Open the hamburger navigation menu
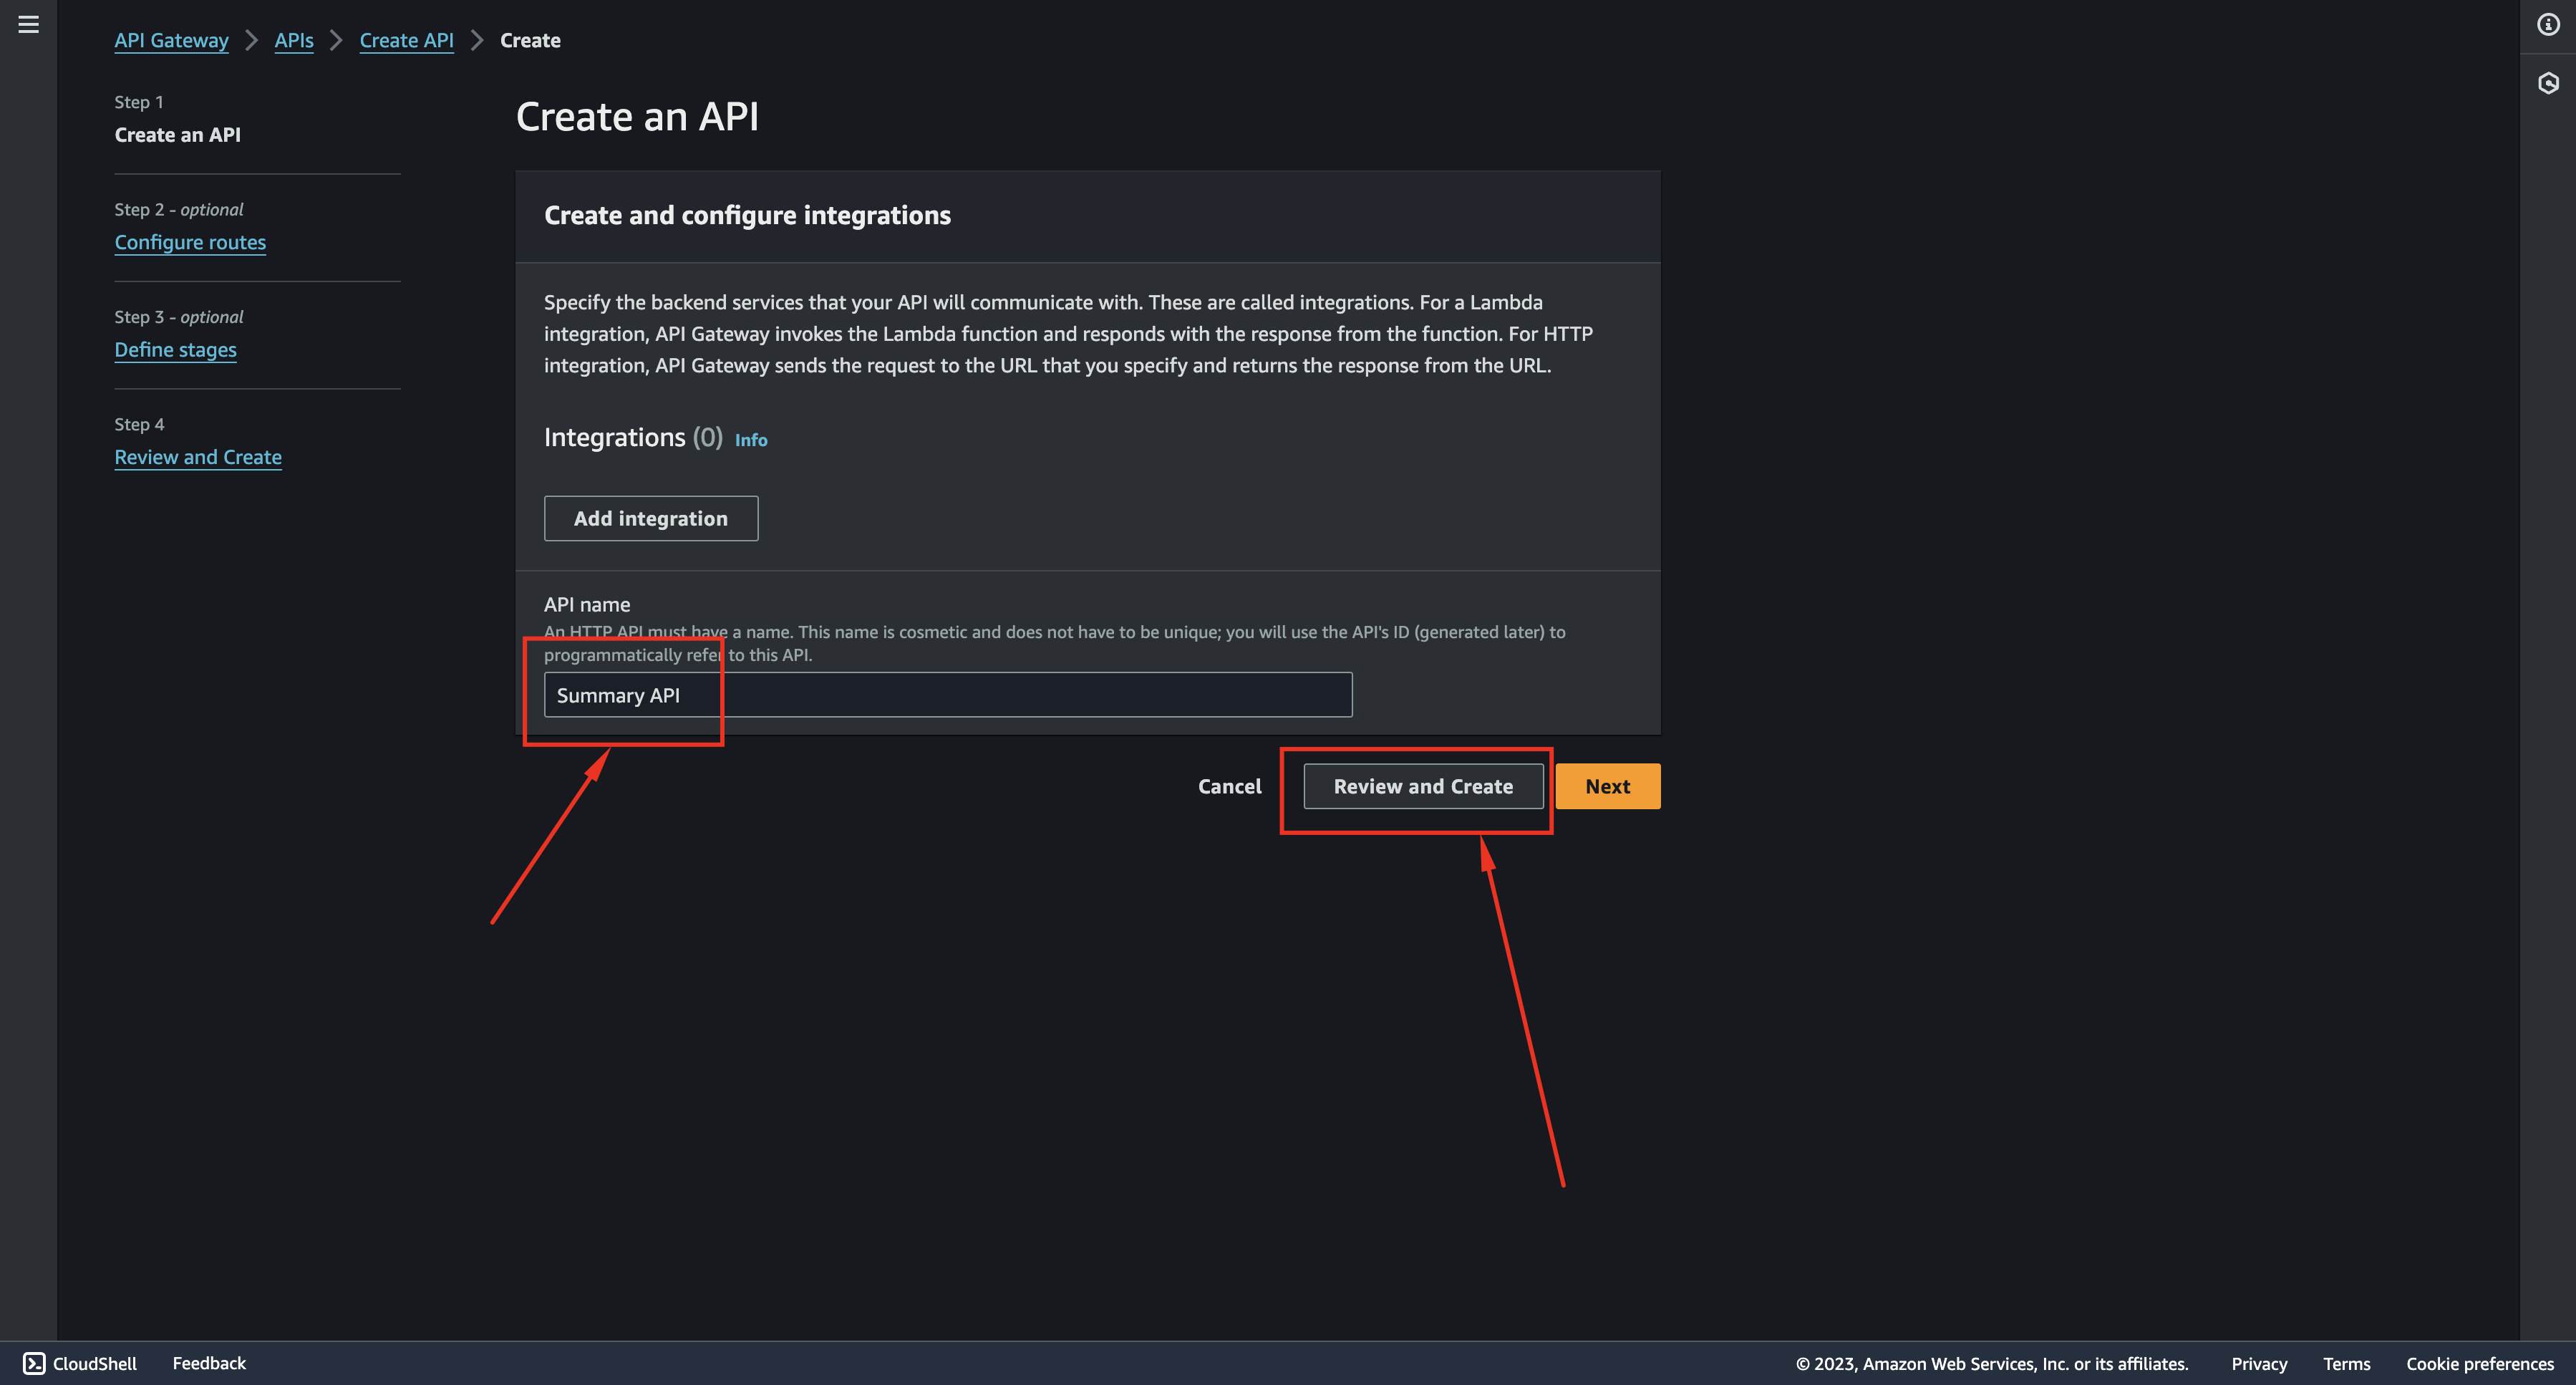The height and width of the screenshot is (1385, 2576). click(x=28, y=24)
